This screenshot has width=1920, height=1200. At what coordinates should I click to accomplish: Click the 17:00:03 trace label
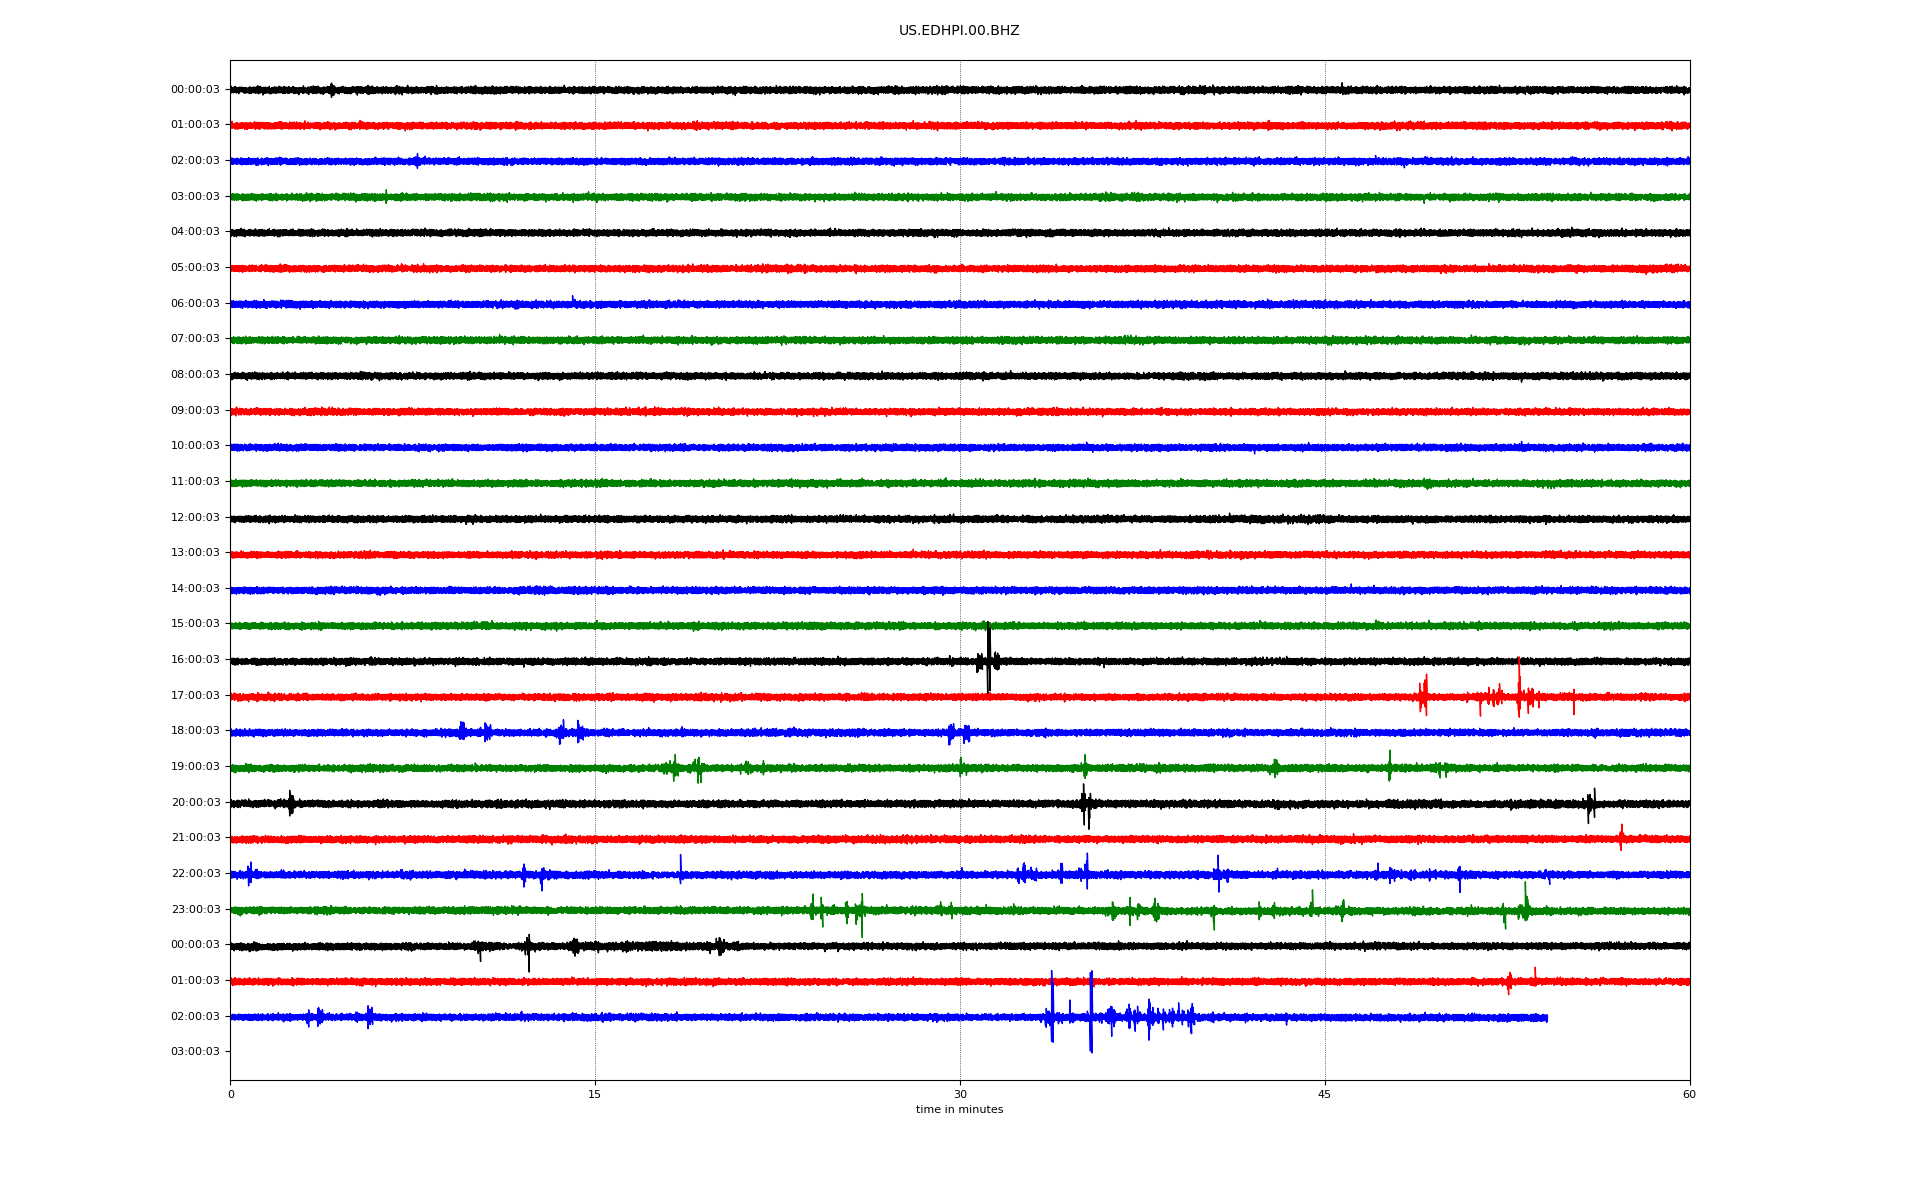[195, 696]
